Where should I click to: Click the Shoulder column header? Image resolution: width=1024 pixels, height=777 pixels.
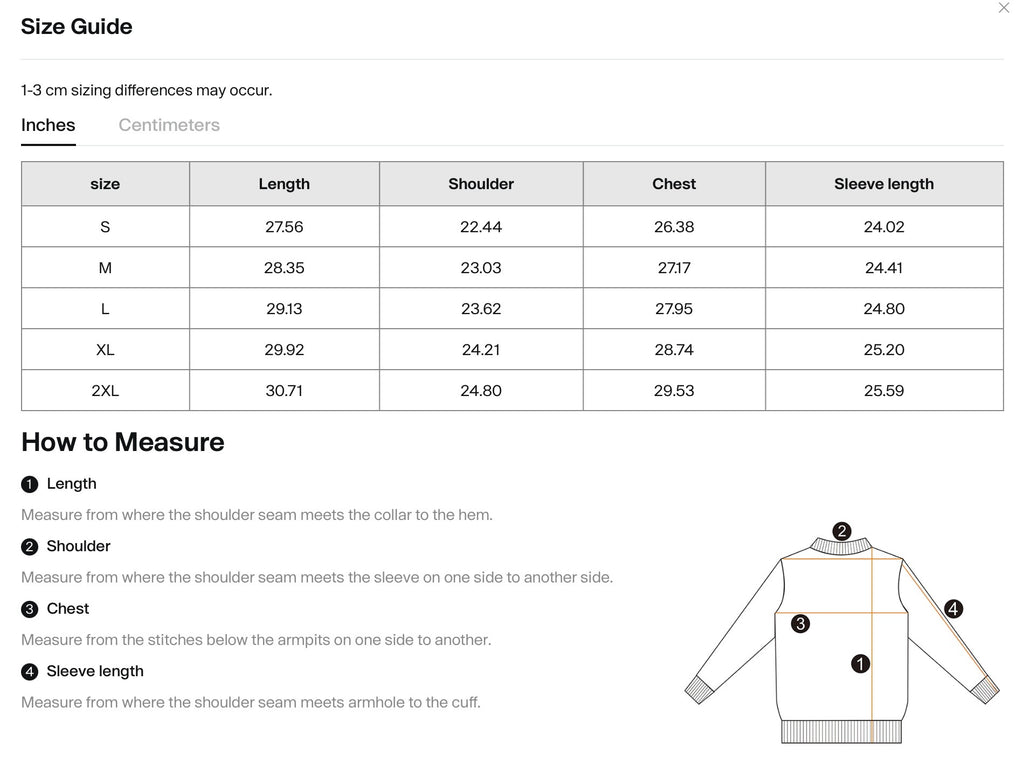coord(481,184)
